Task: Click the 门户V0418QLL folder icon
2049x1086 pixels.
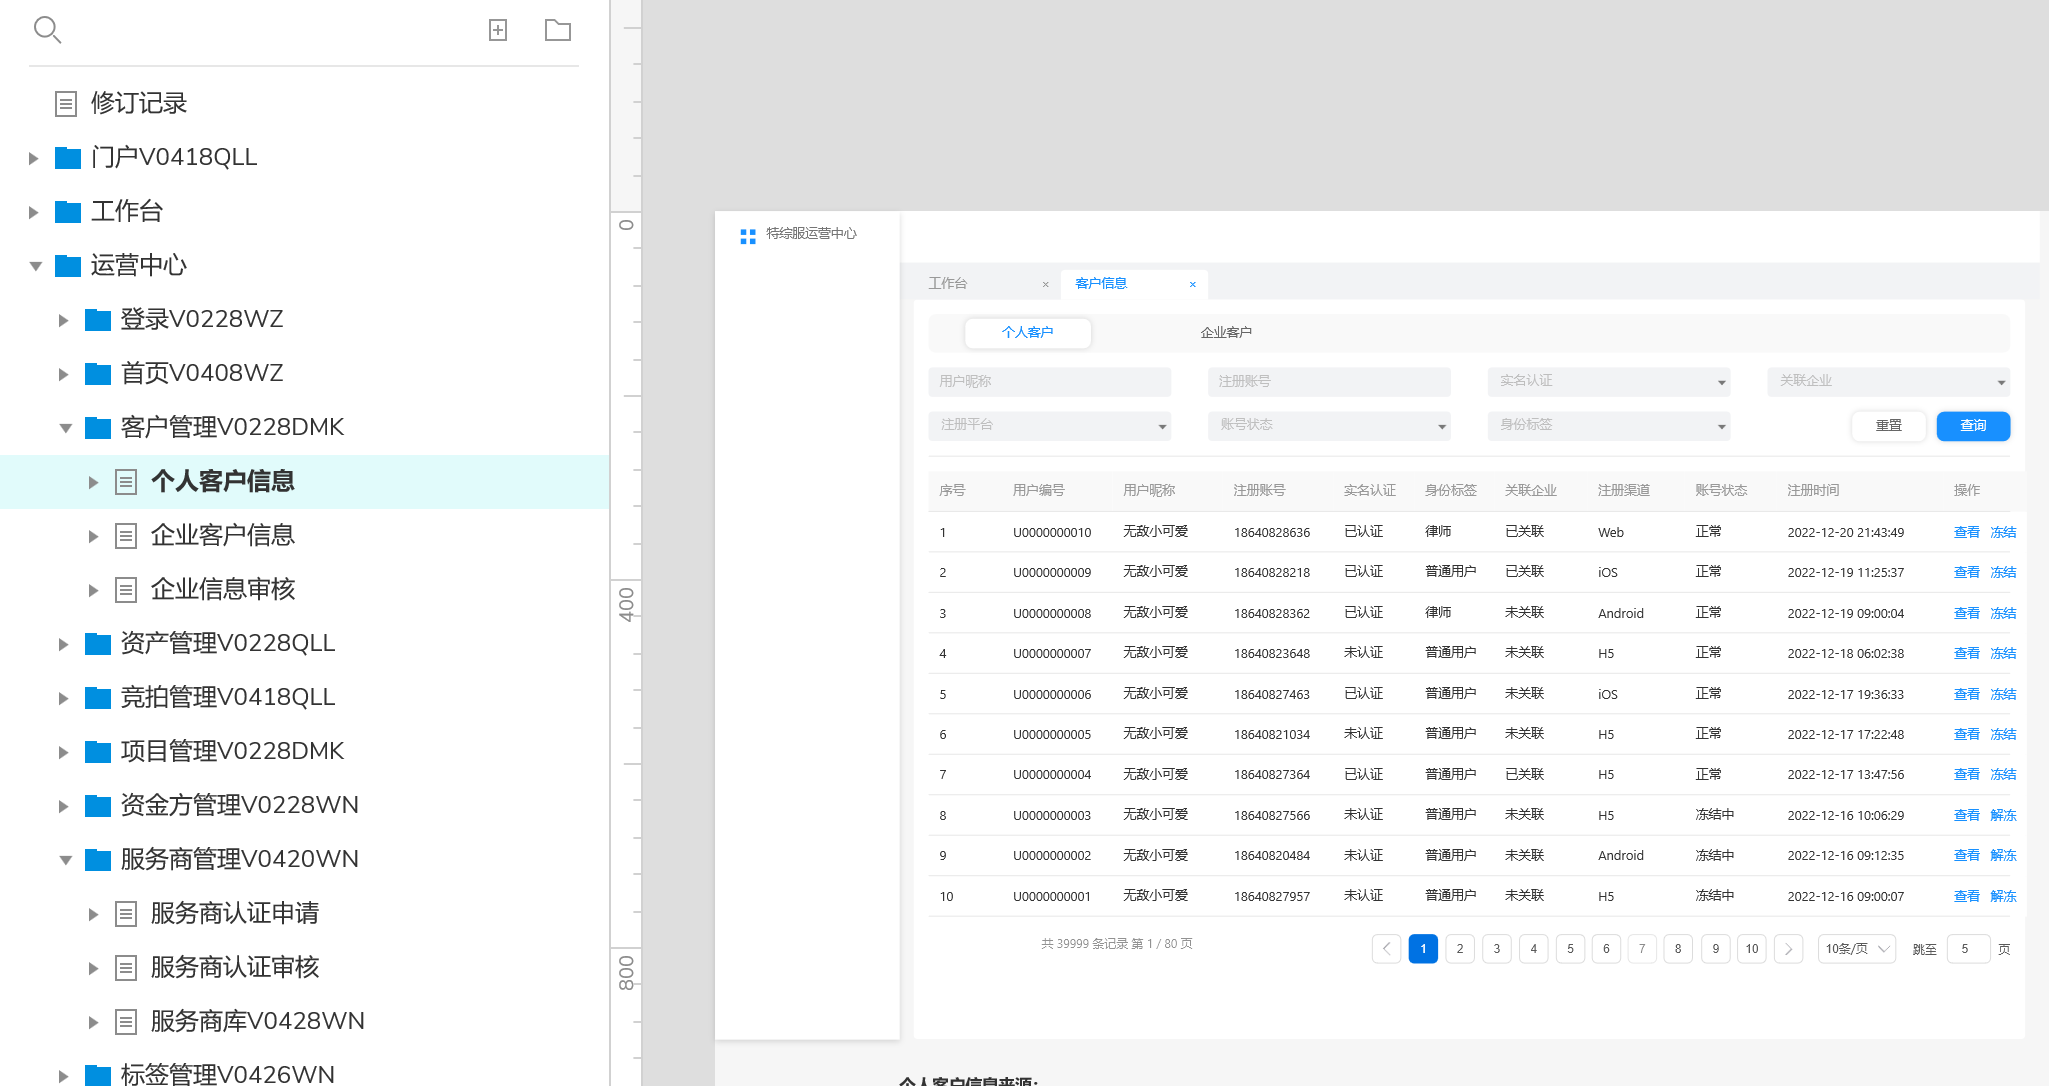Action: (x=68, y=157)
